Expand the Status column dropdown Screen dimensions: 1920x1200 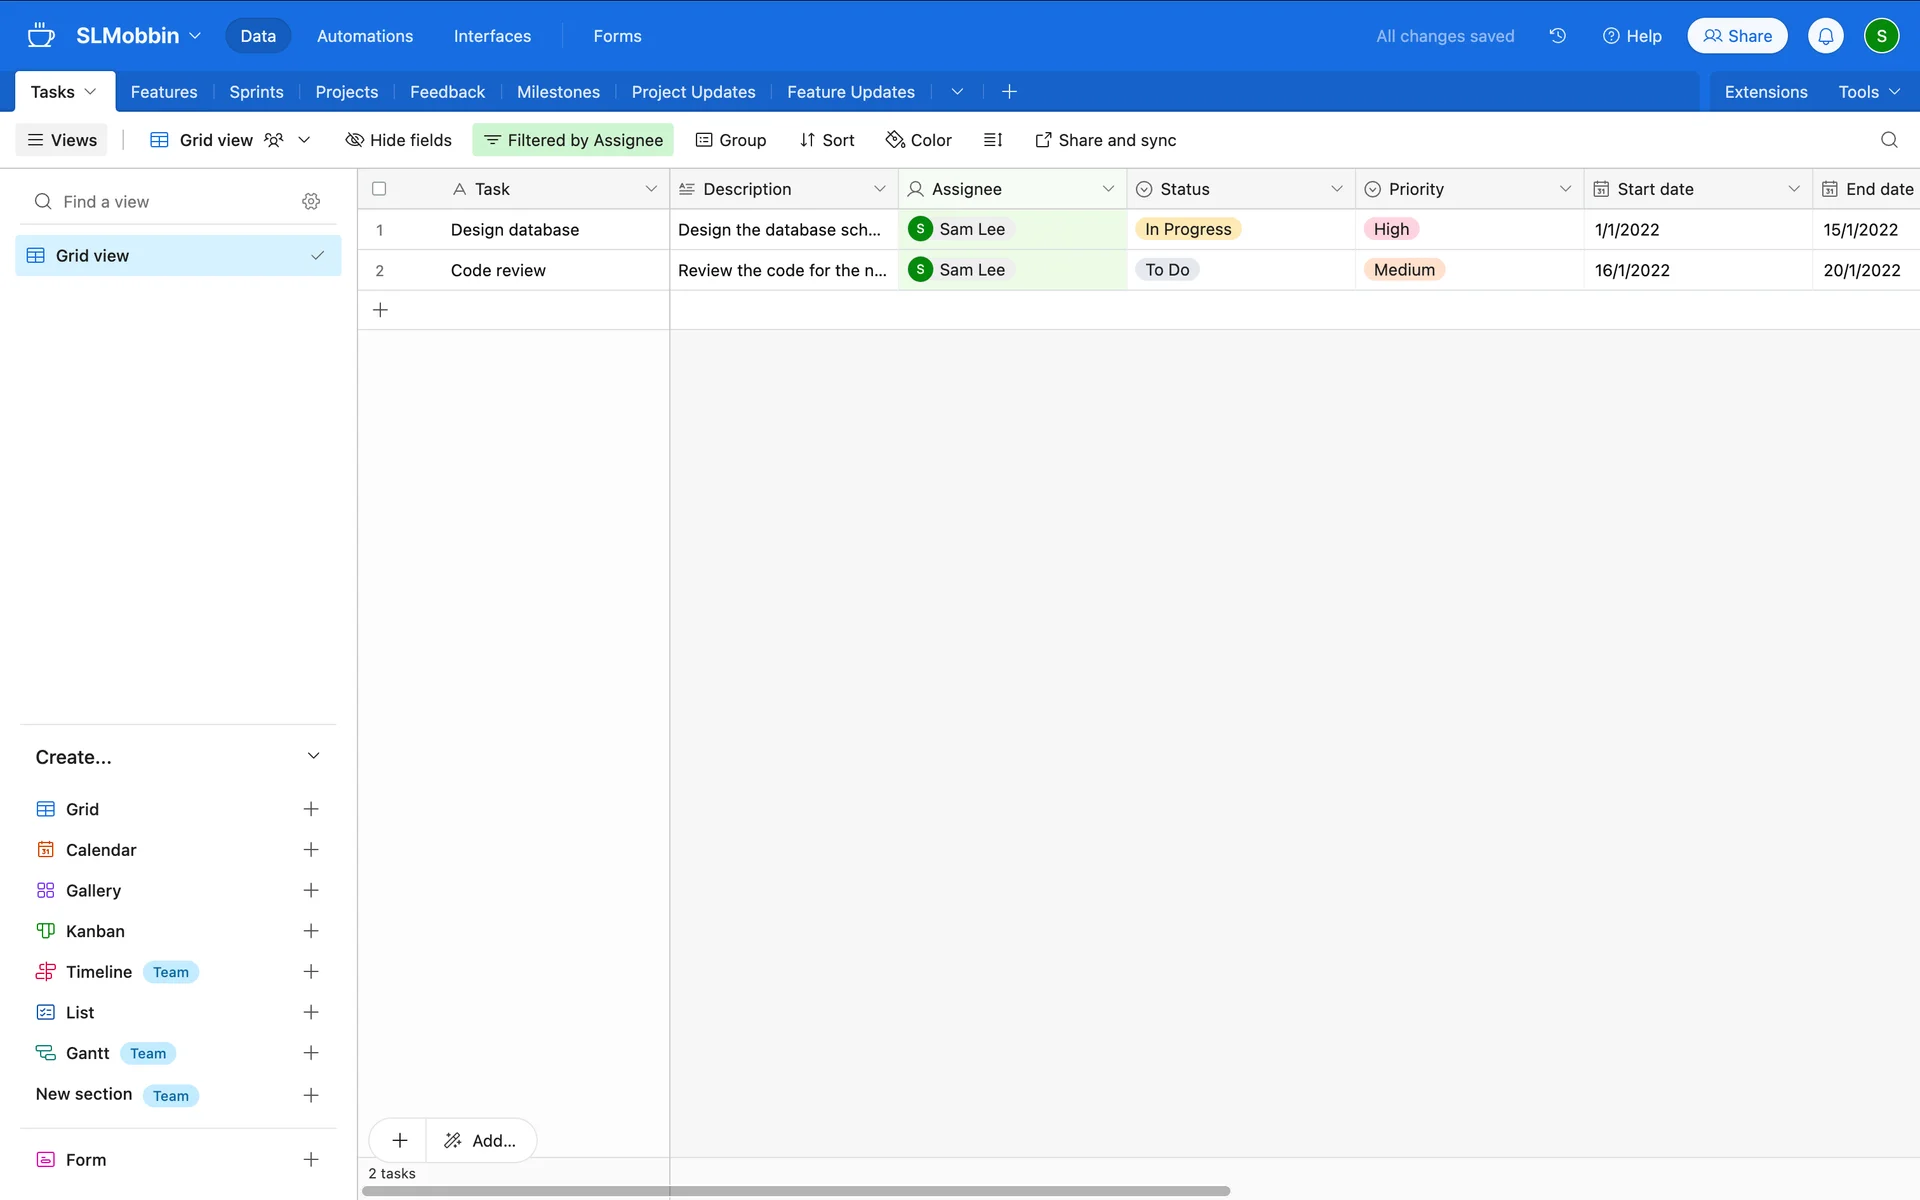point(1336,189)
